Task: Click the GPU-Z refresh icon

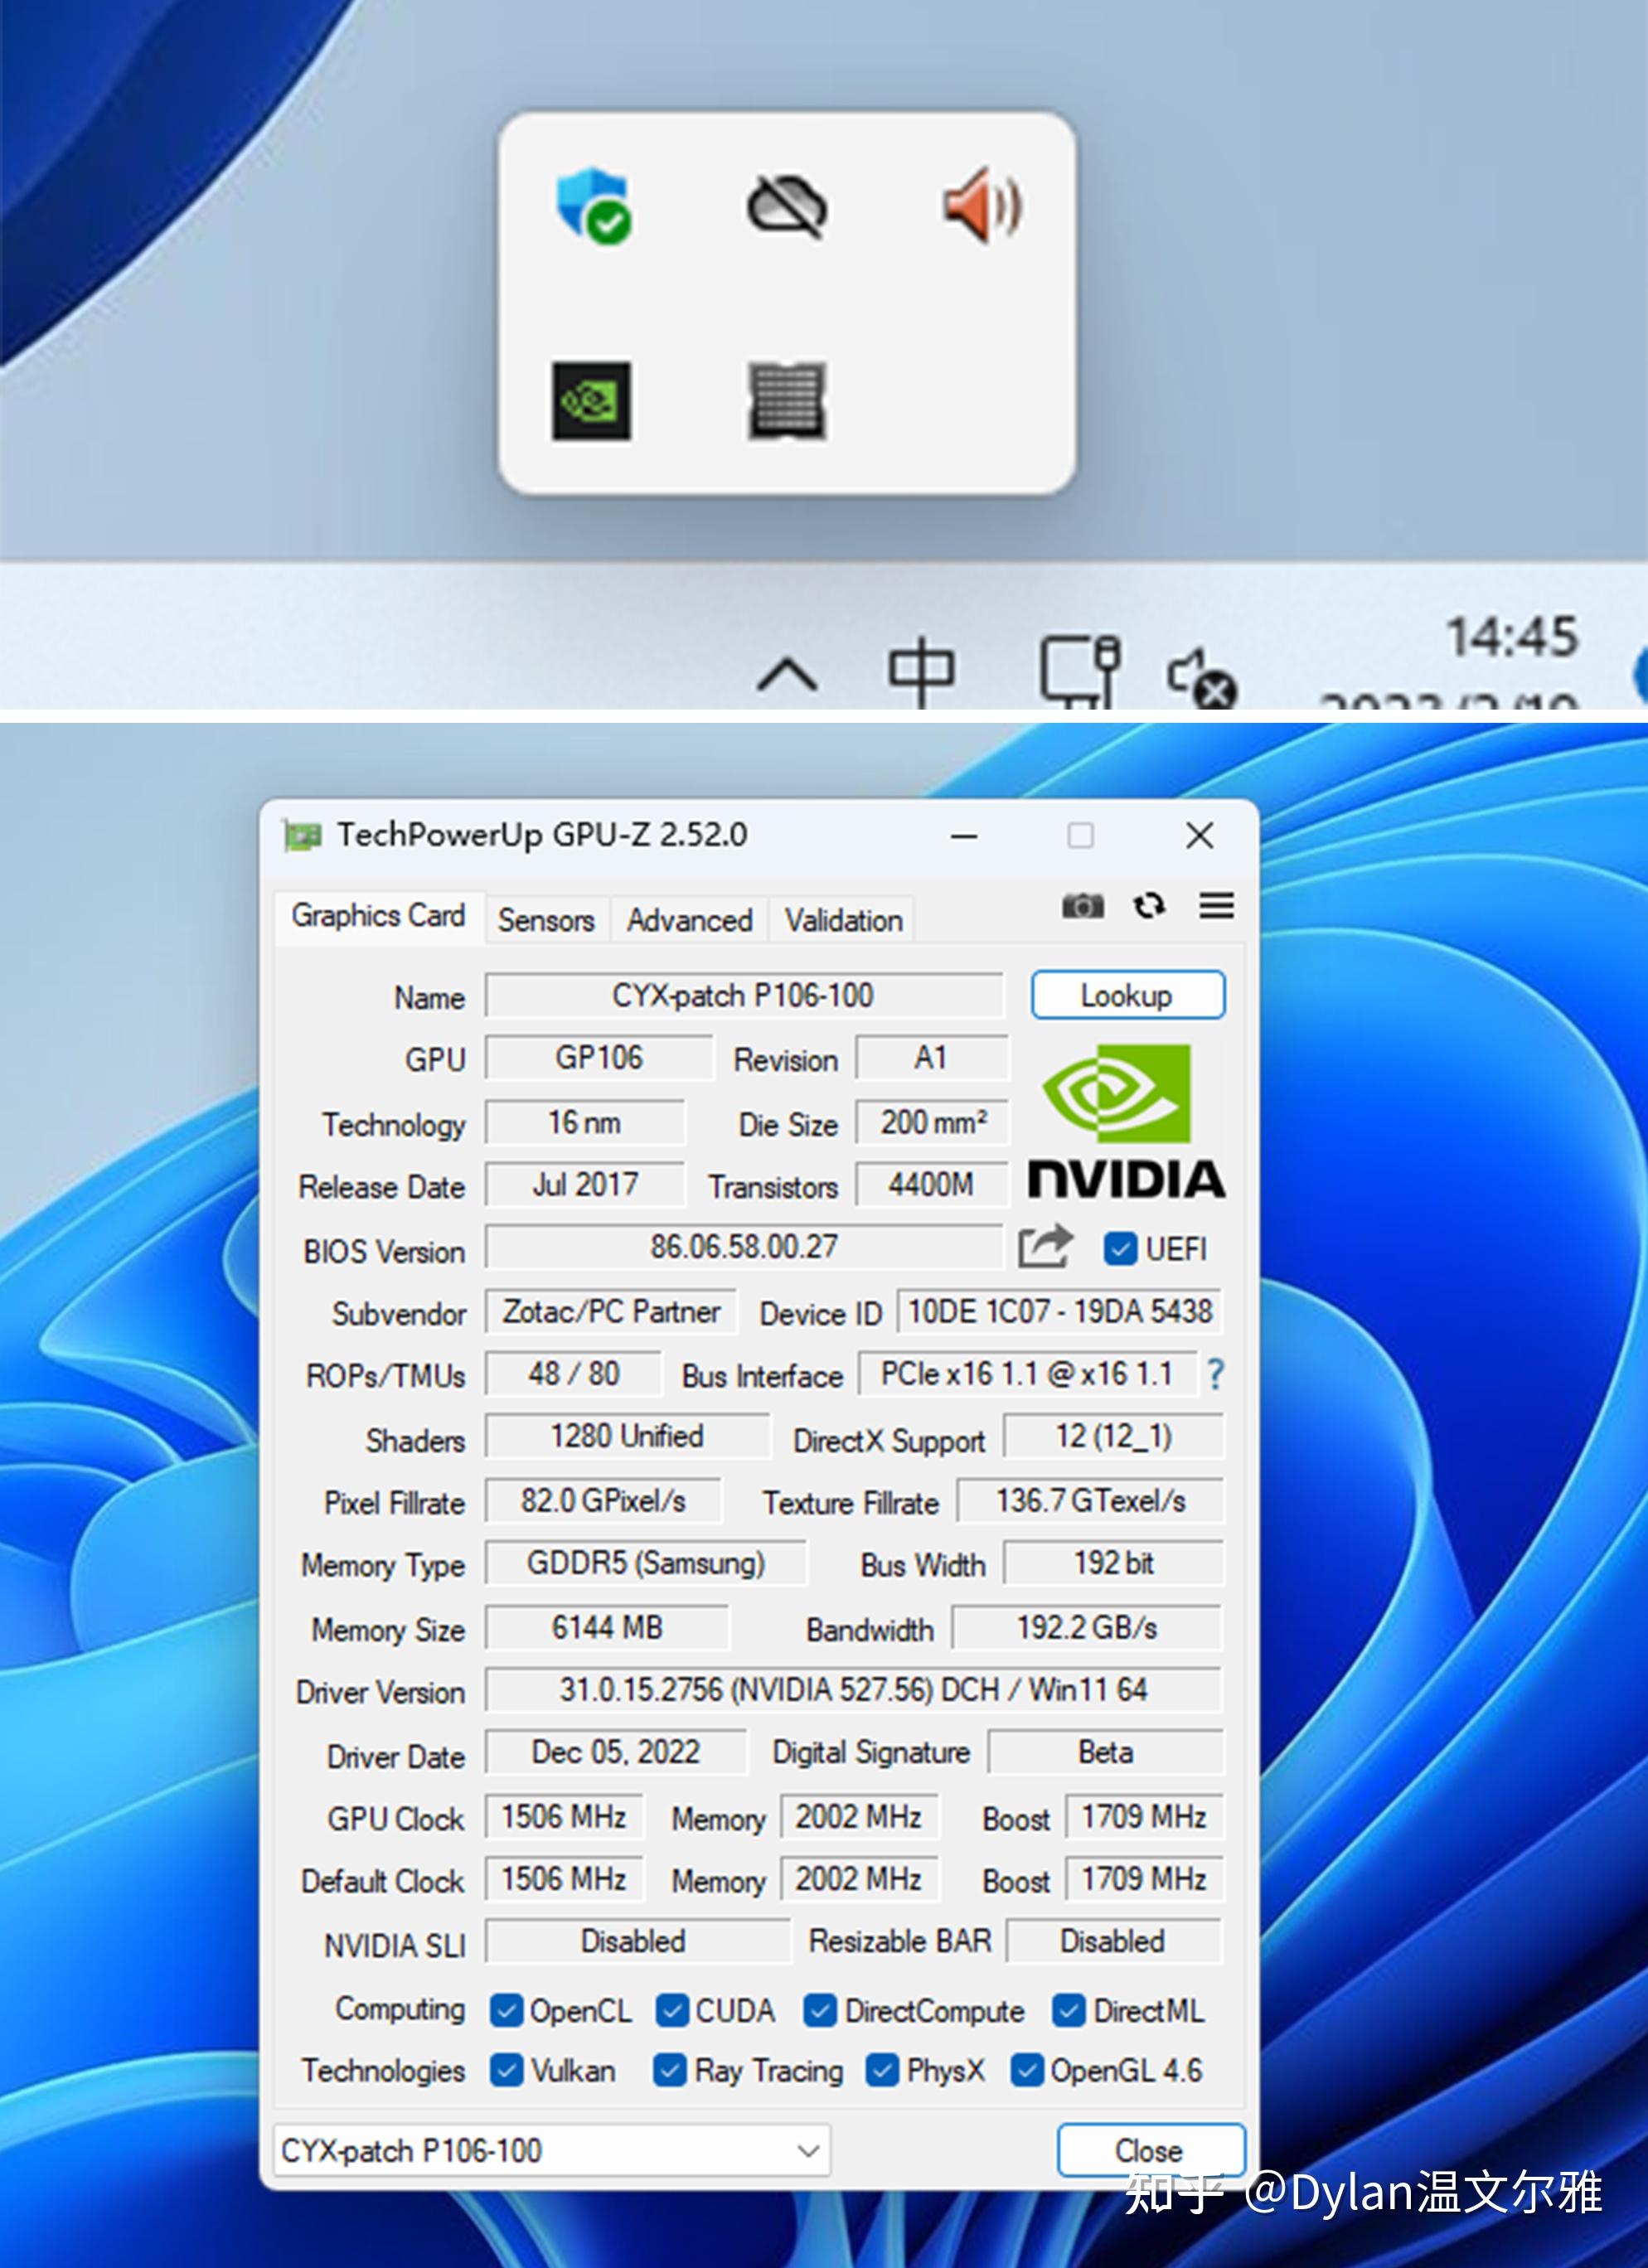Action: 1149,906
